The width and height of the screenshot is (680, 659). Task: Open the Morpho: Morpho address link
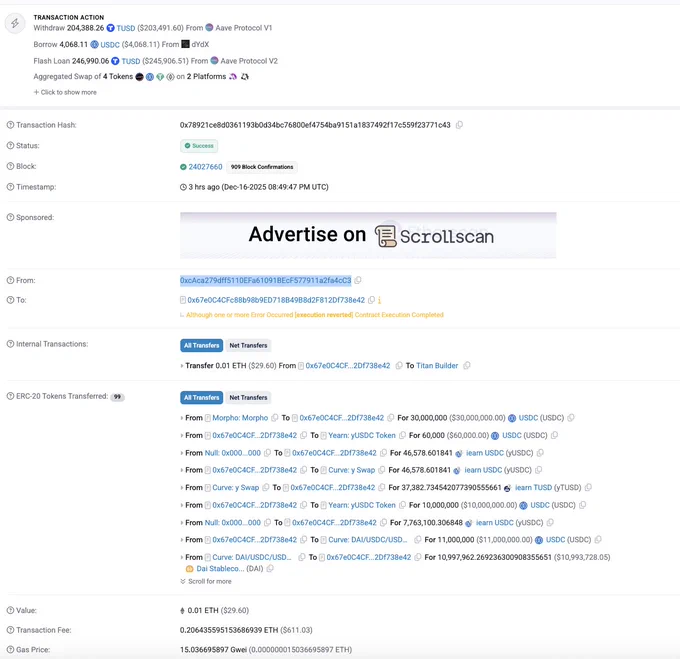(x=240, y=418)
